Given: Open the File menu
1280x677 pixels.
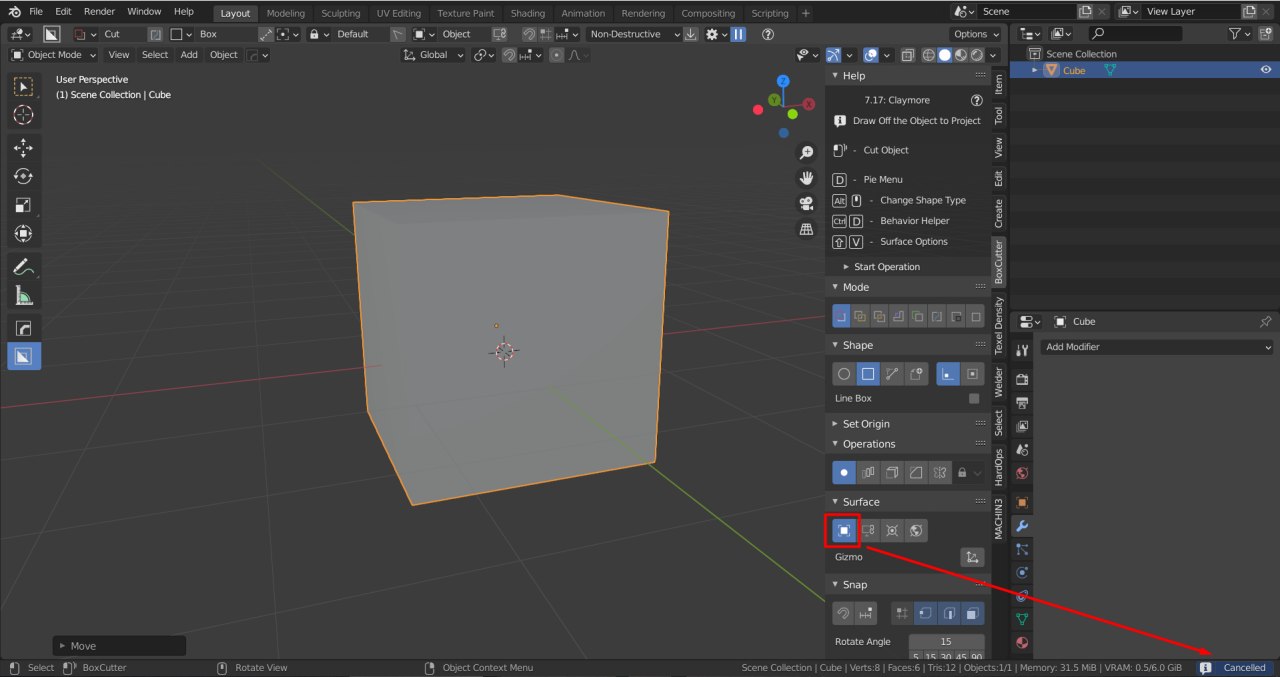Looking at the screenshot, I should (x=36, y=11).
